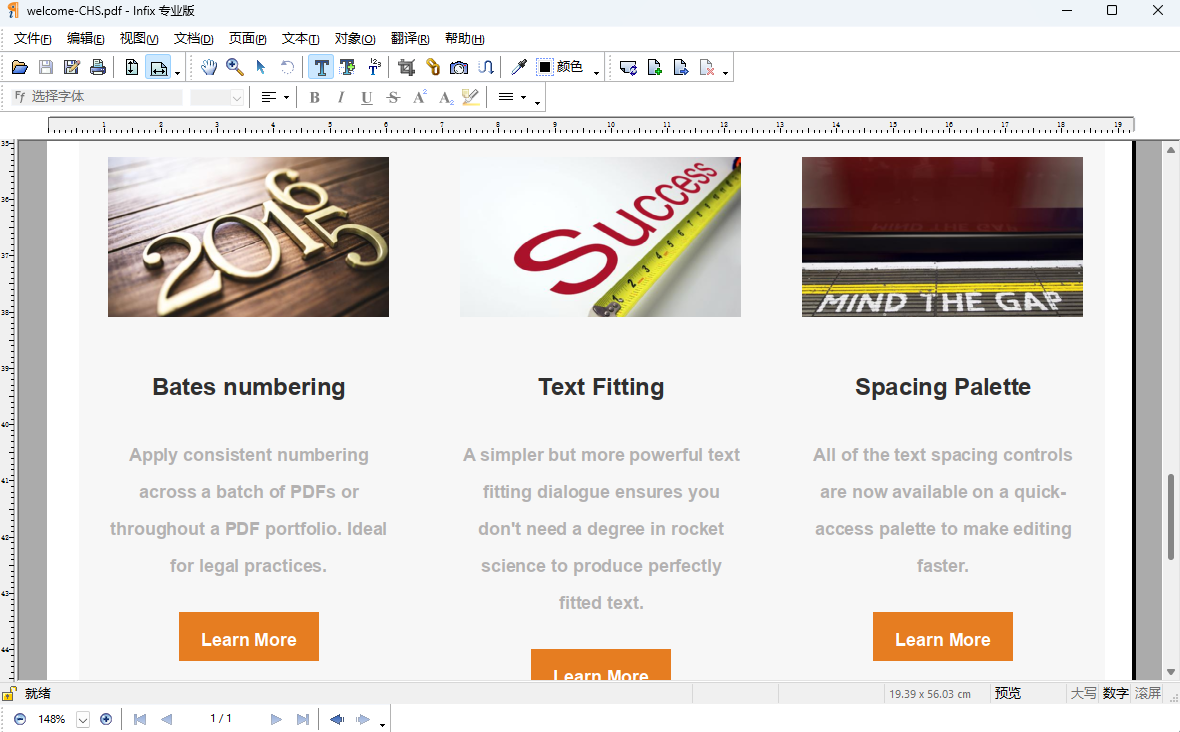Click Learn More under Spacing Palette

(942, 636)
